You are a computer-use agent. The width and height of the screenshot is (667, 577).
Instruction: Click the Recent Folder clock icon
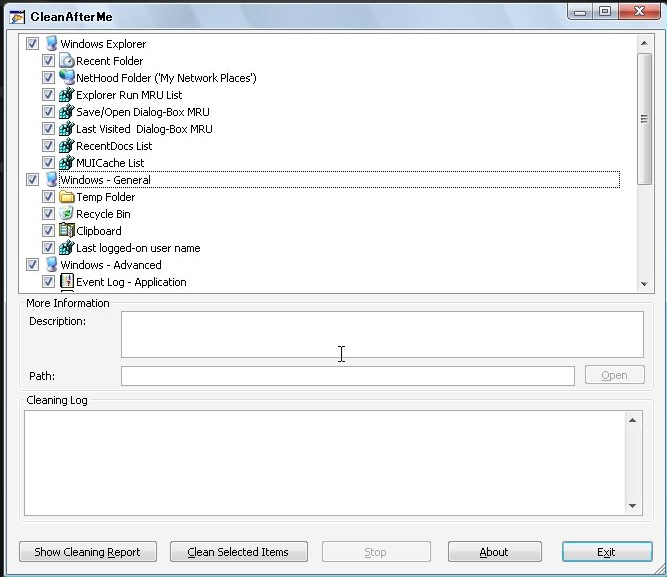click(67, 60)
